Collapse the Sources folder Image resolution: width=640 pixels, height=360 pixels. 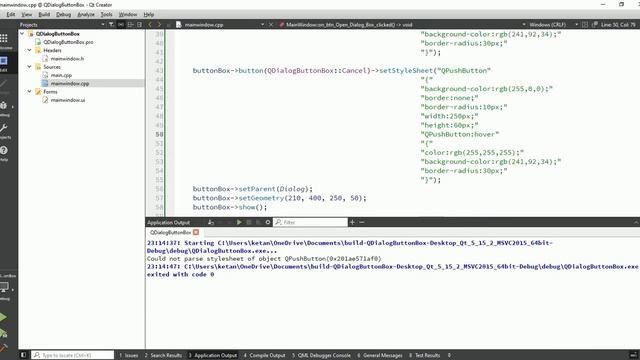coord(29,67)
